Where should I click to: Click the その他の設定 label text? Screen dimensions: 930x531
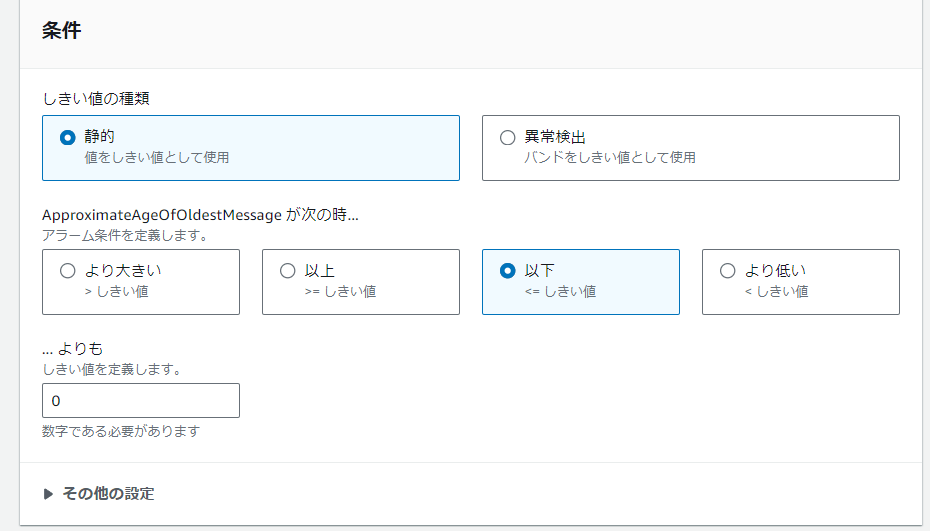[109, 494]
